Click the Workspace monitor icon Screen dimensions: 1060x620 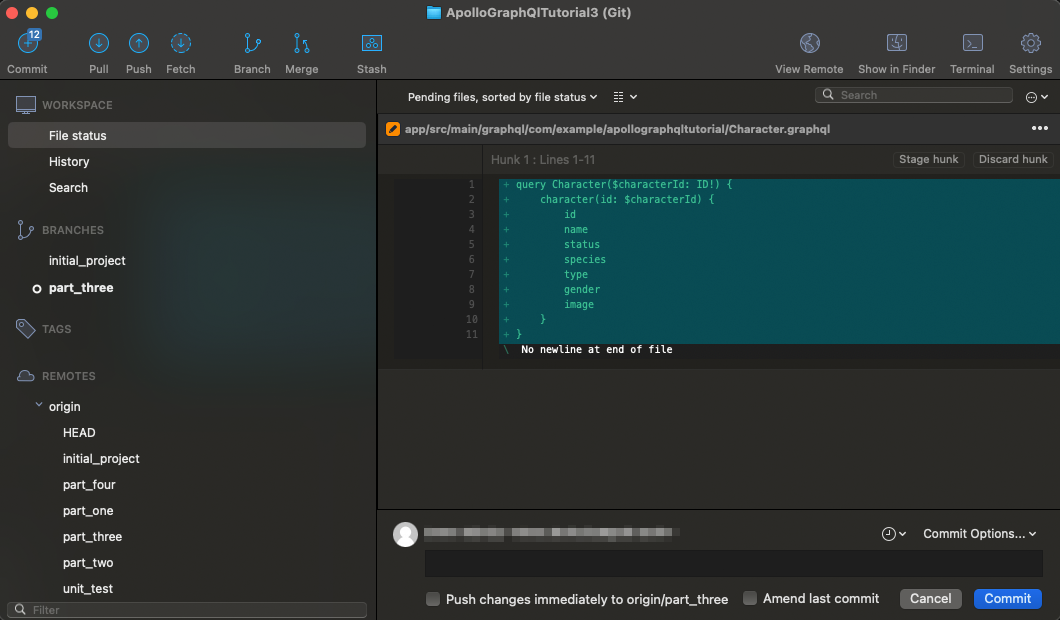(26, 105)
